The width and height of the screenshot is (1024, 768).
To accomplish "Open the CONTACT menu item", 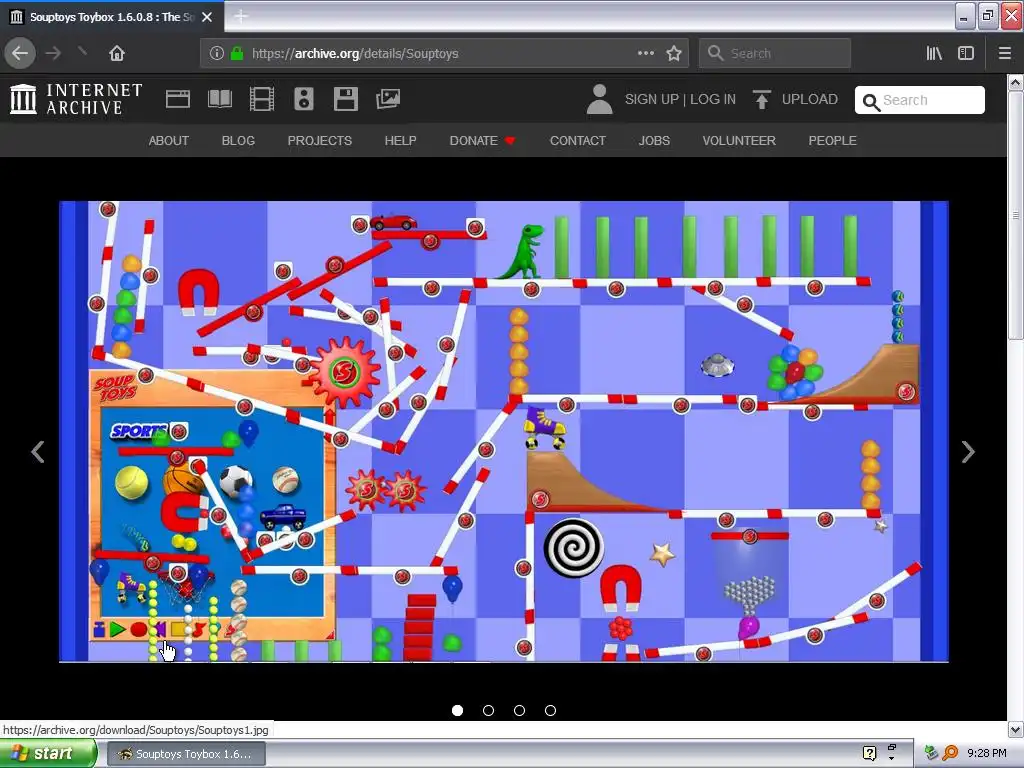I will tap(577, 140).
